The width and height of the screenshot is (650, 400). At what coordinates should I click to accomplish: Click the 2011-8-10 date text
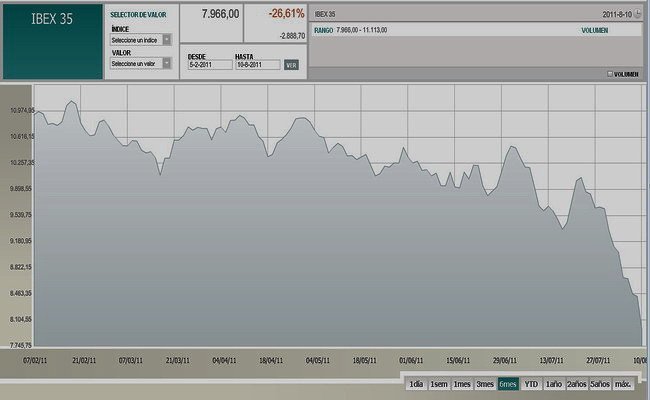[x=617, y=15]
